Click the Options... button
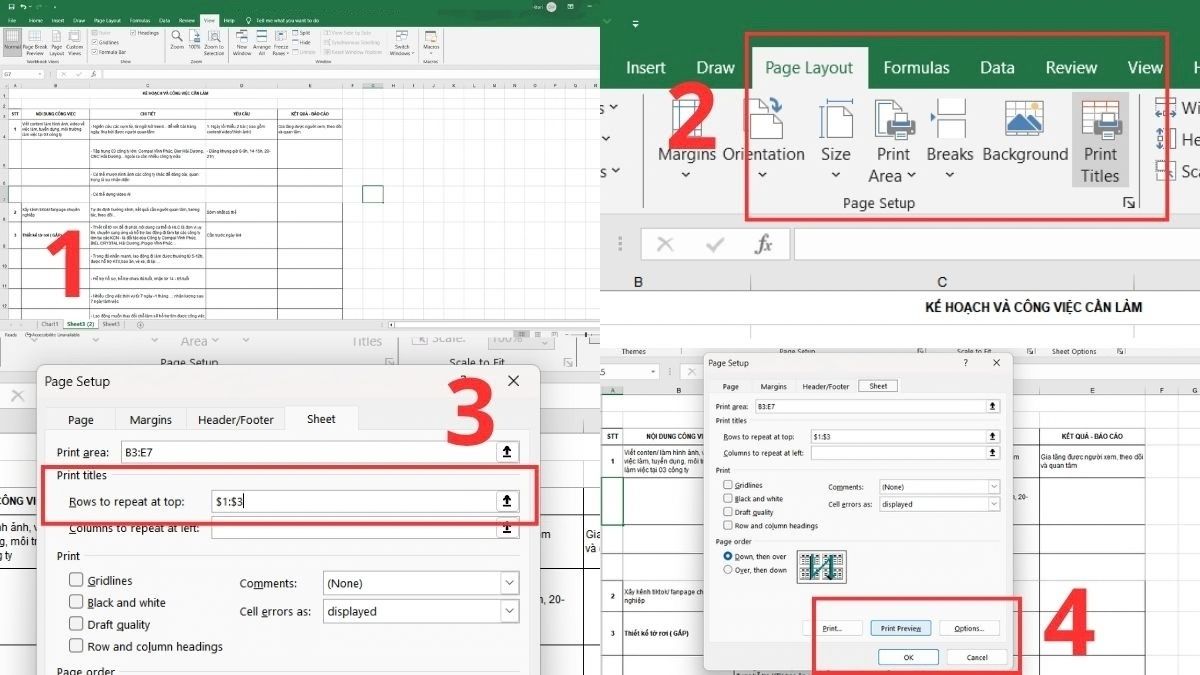This screenshot has height=675, width=1200. (x=969, y=627)
